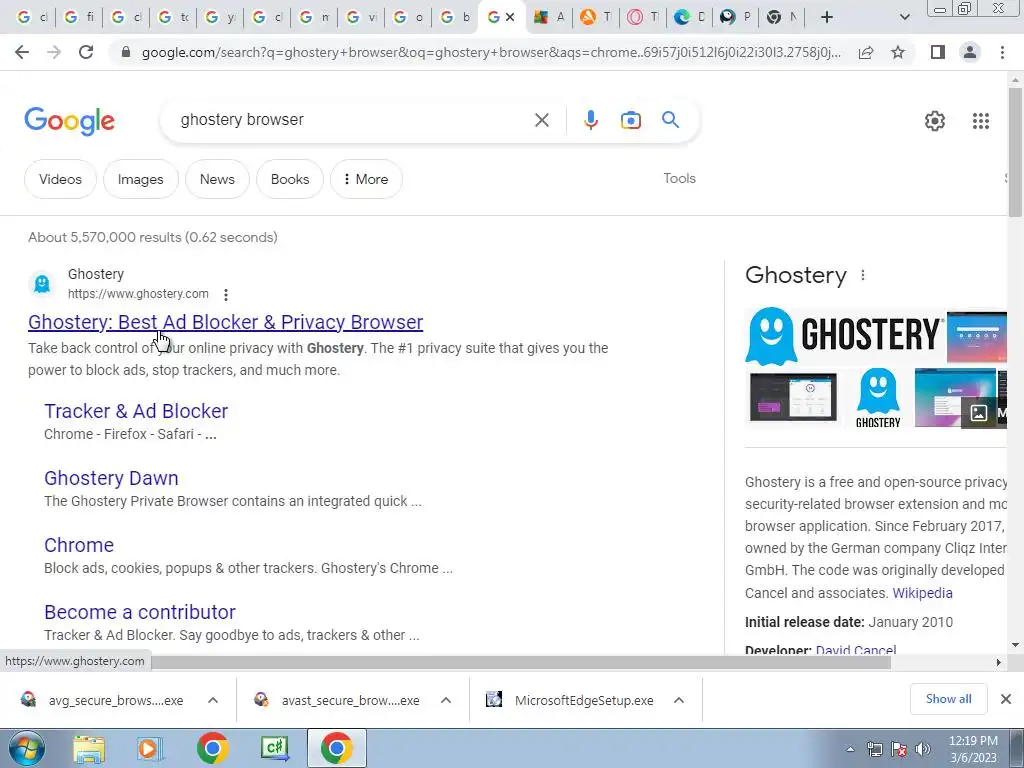This screenshot has height=768, width=1024.
Task: Filter results by Videos
Action: pos(60,179)
